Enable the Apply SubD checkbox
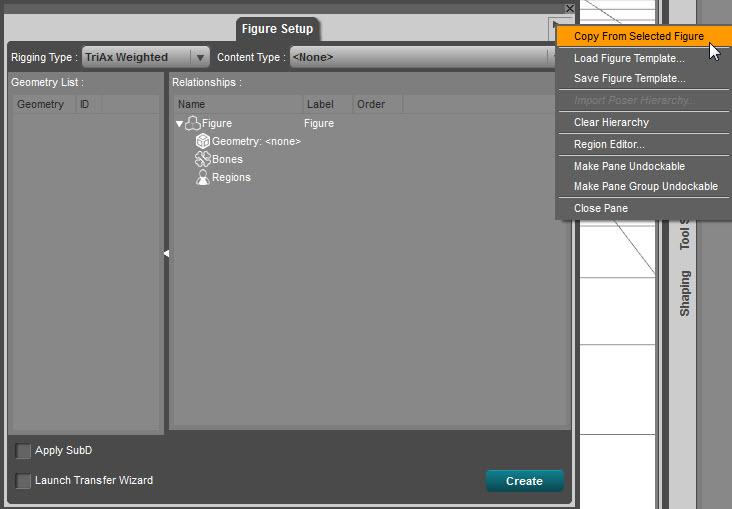This screenshot has width=732, height=509. click(23, 451)
